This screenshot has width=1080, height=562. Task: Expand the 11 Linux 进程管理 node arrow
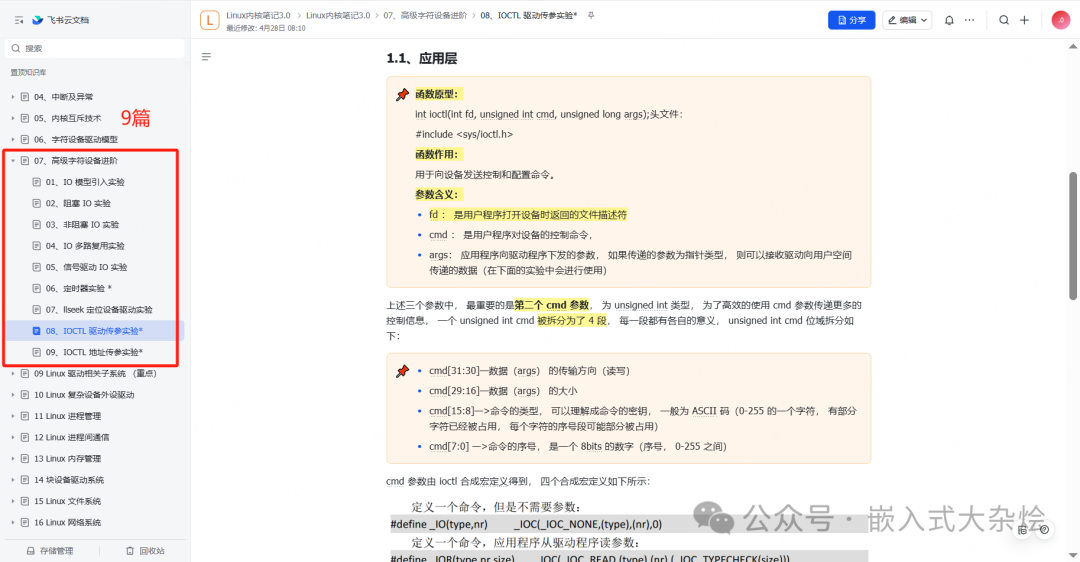click(12, 417)
